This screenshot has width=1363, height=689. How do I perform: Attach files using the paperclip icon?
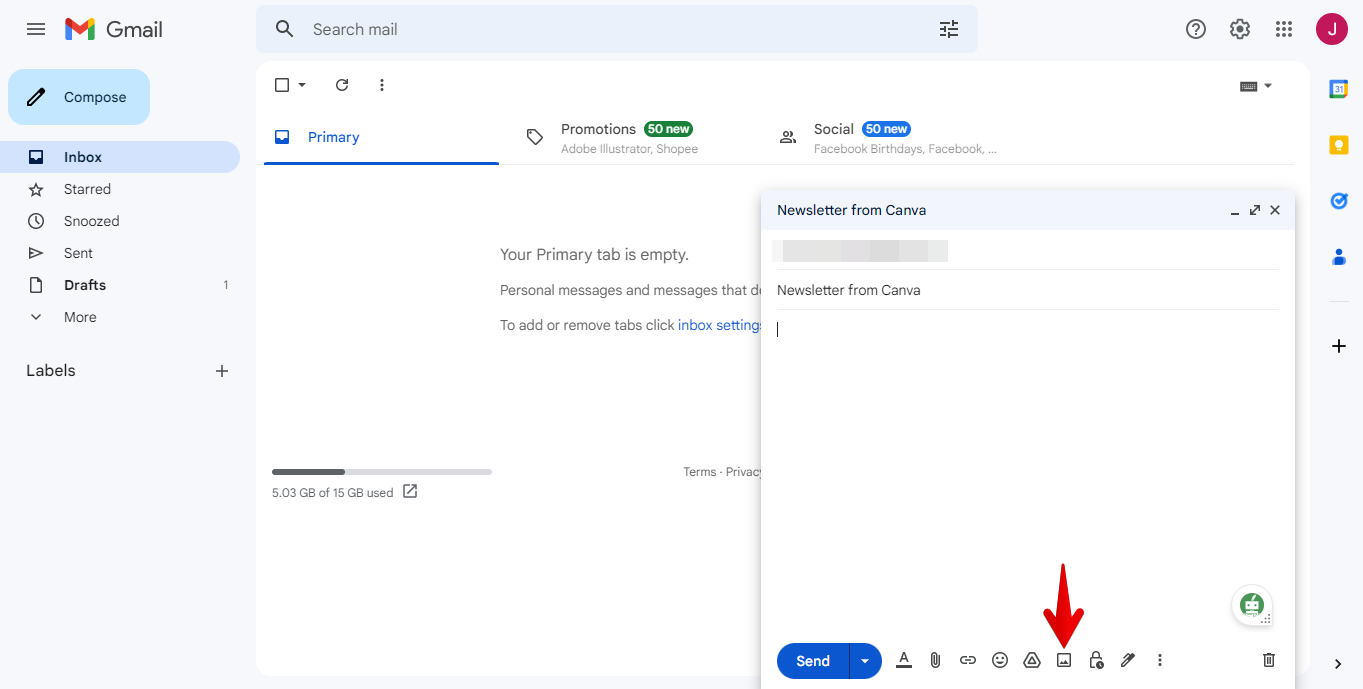(935, 660)
